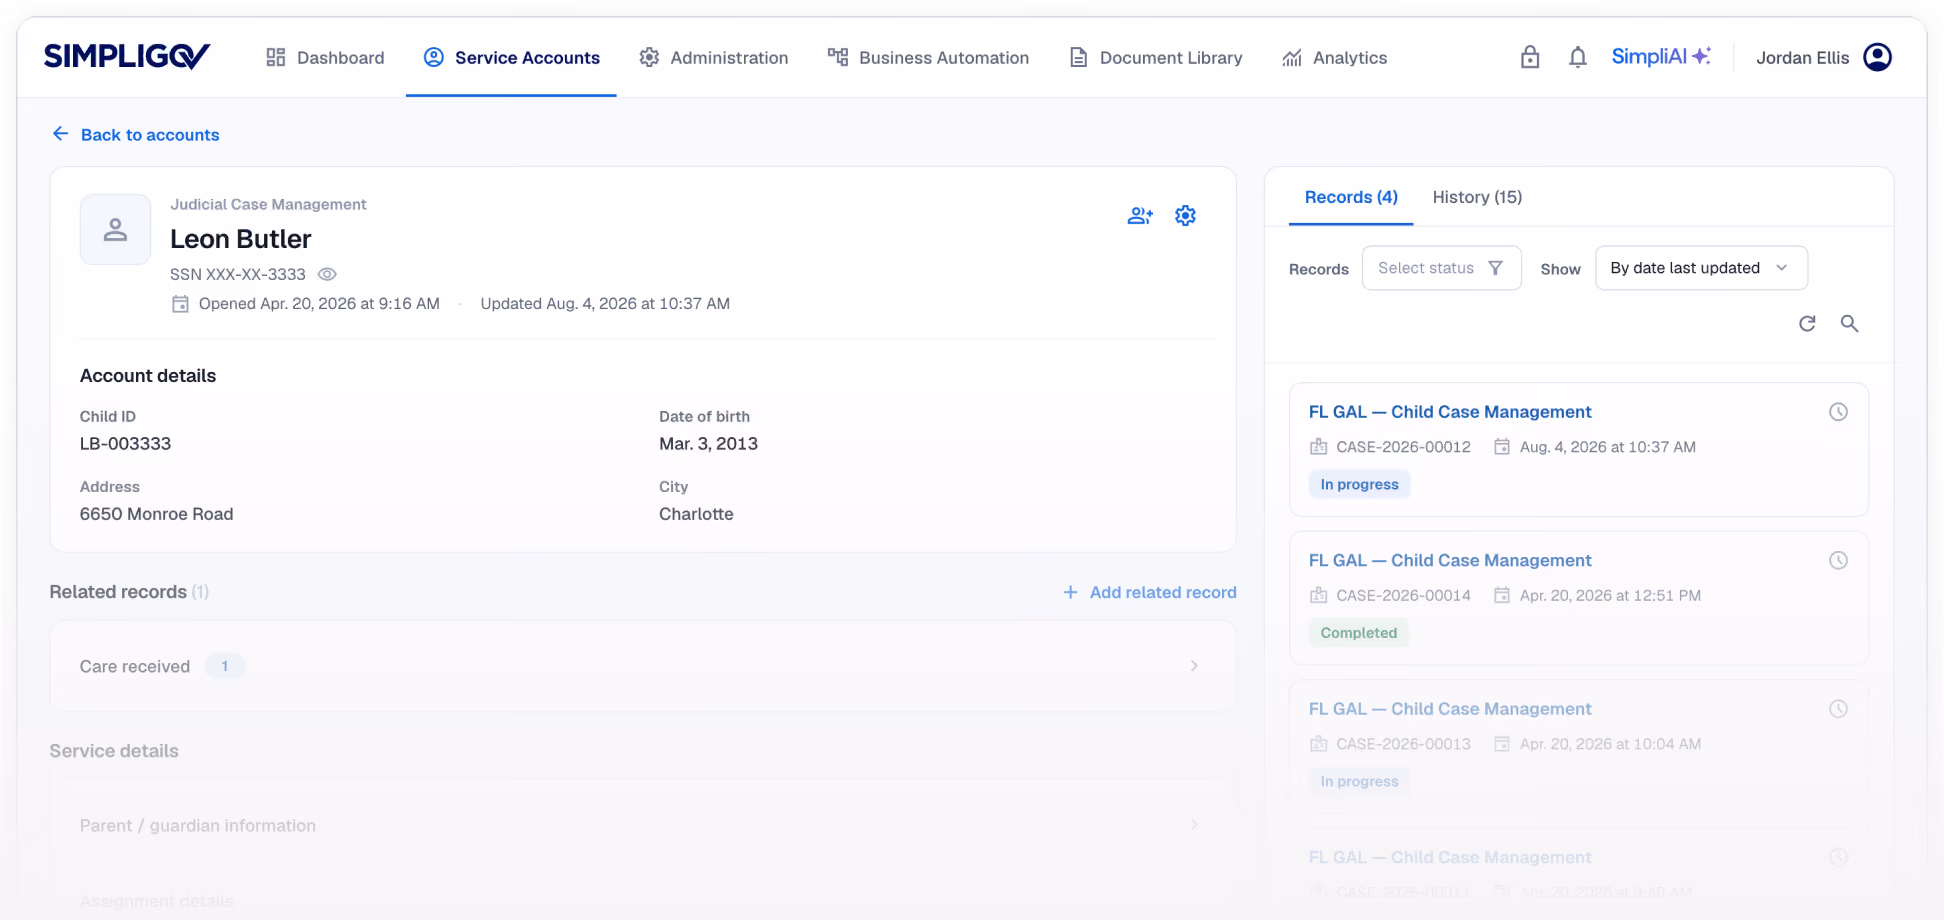Refresh the records list

(1807, 324)
